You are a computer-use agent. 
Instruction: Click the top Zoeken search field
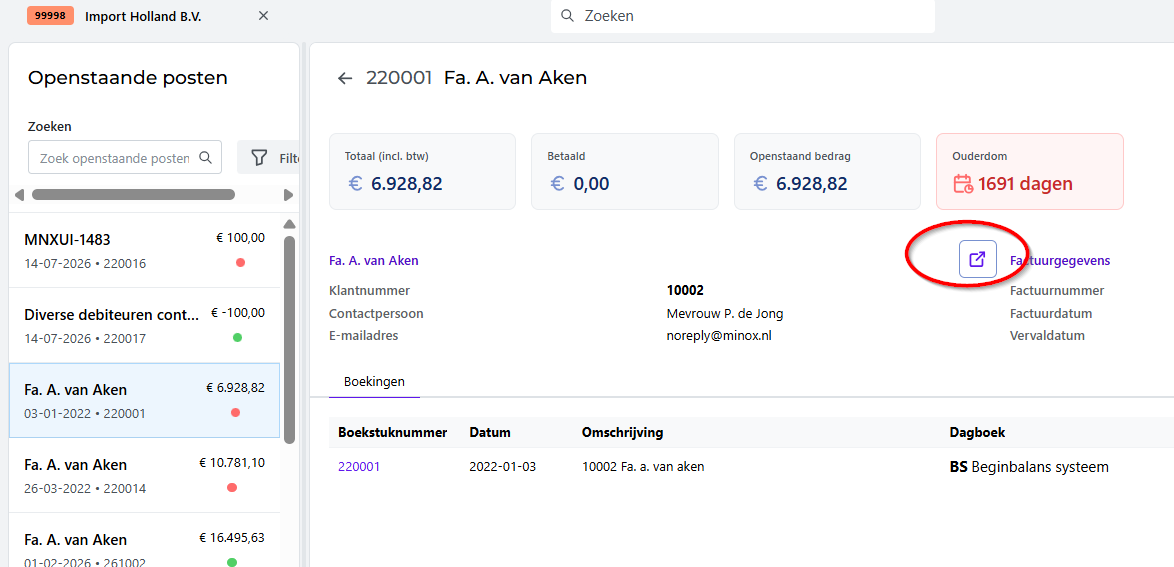[x=743, y=16]
